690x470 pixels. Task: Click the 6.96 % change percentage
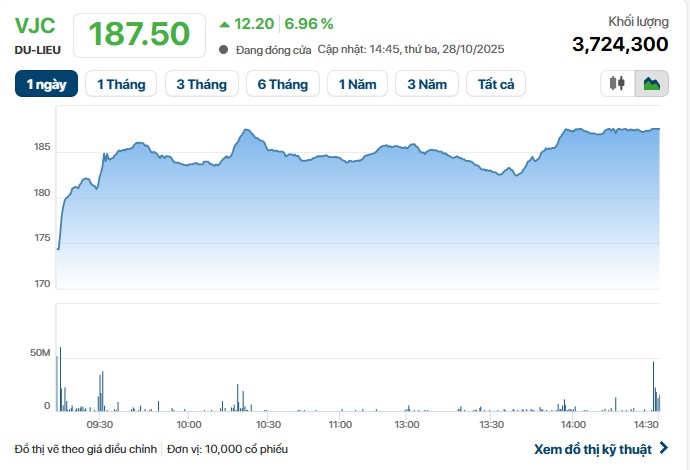309,23
